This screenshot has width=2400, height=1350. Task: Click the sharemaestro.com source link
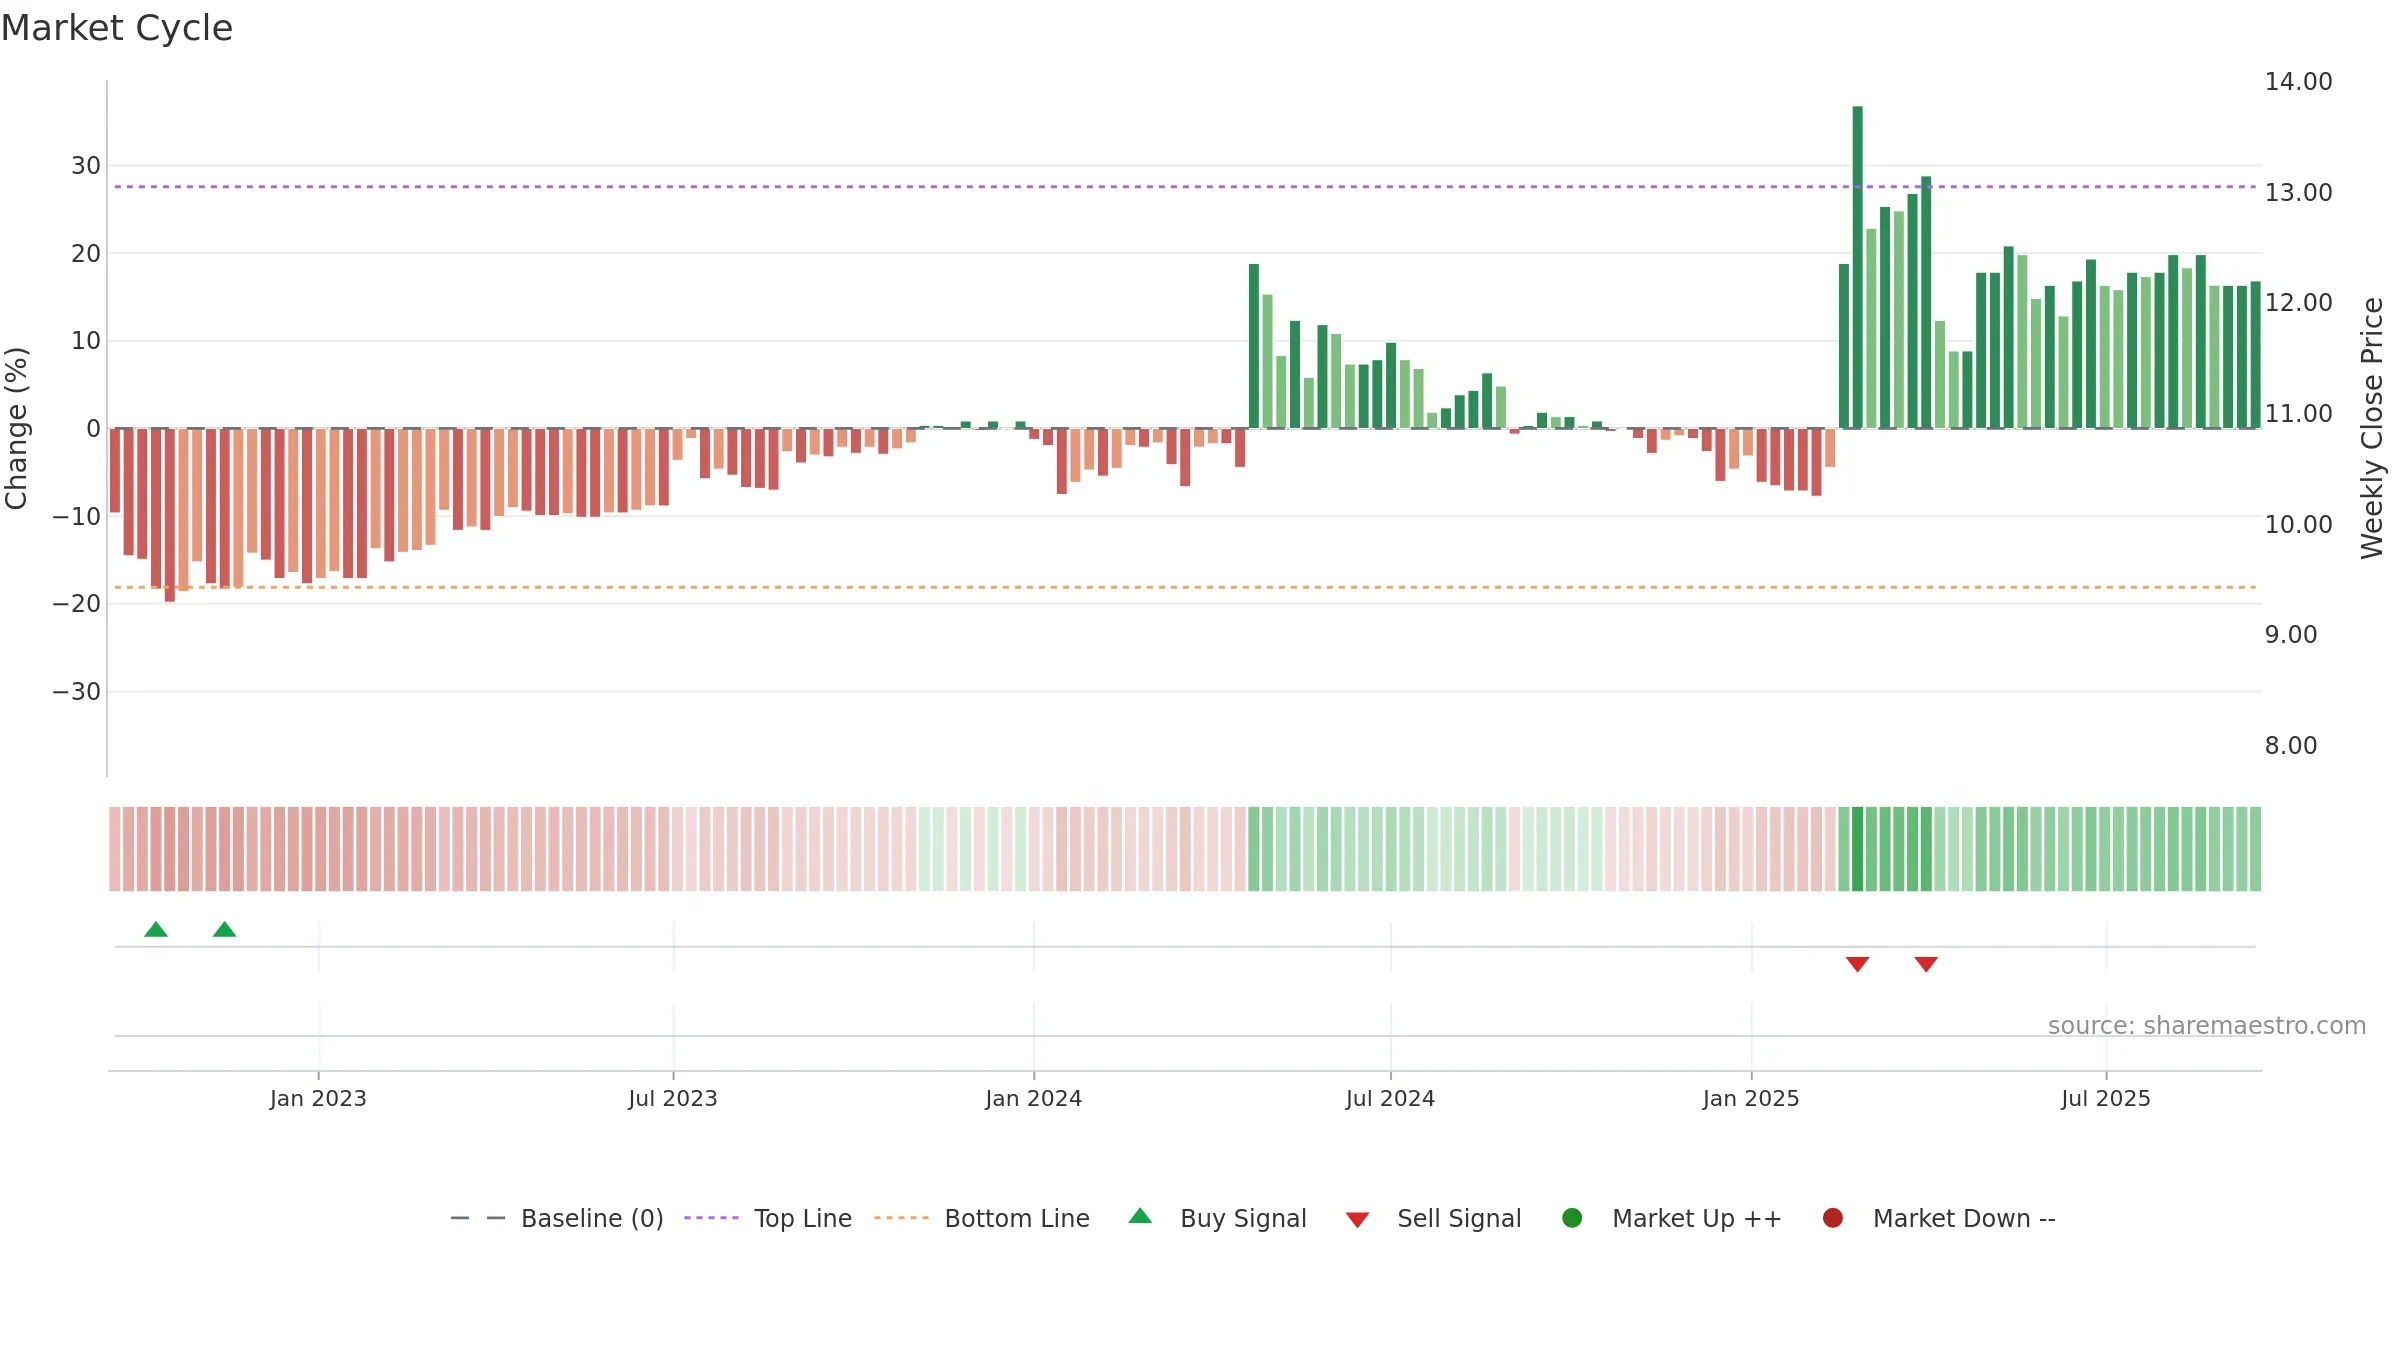click(x=2207, y=1026)
